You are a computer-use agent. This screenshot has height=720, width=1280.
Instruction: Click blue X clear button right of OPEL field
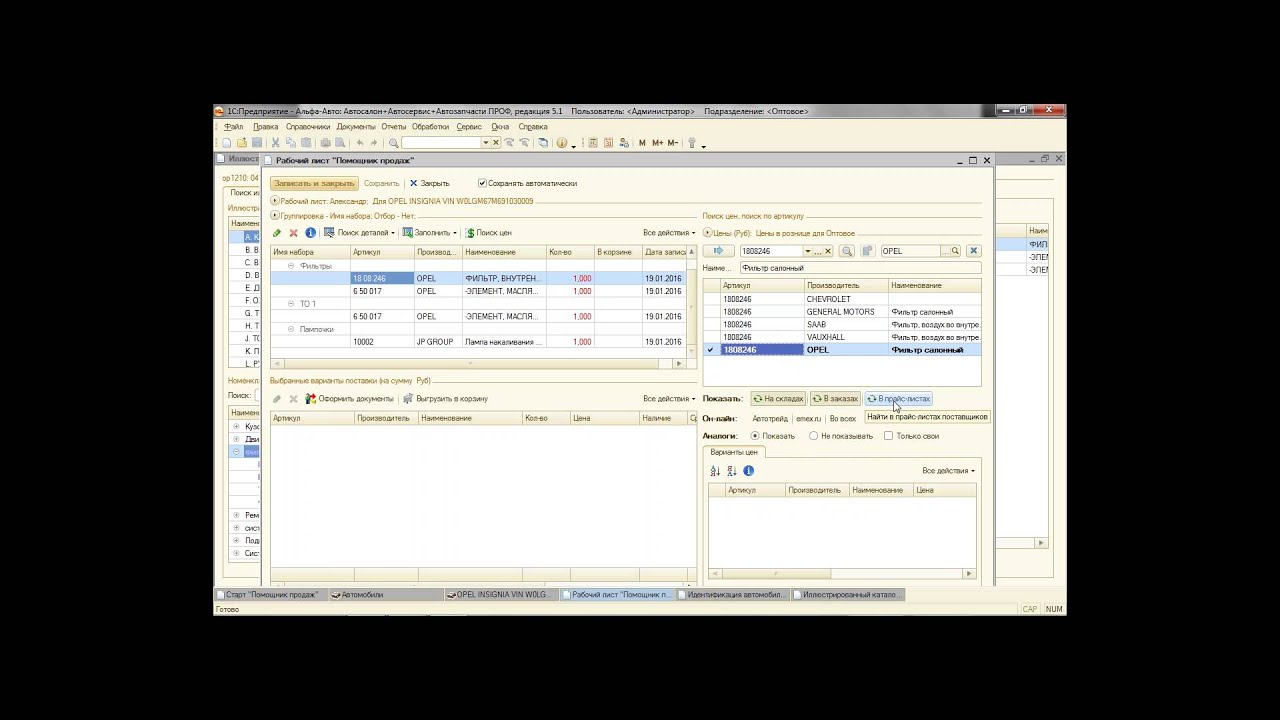click(x=973, y=251)
